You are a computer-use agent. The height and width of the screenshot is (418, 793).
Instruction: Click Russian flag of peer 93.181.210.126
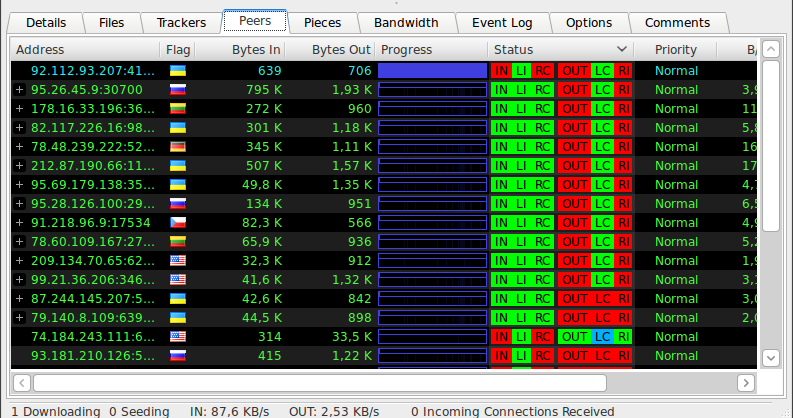[178, 355]
